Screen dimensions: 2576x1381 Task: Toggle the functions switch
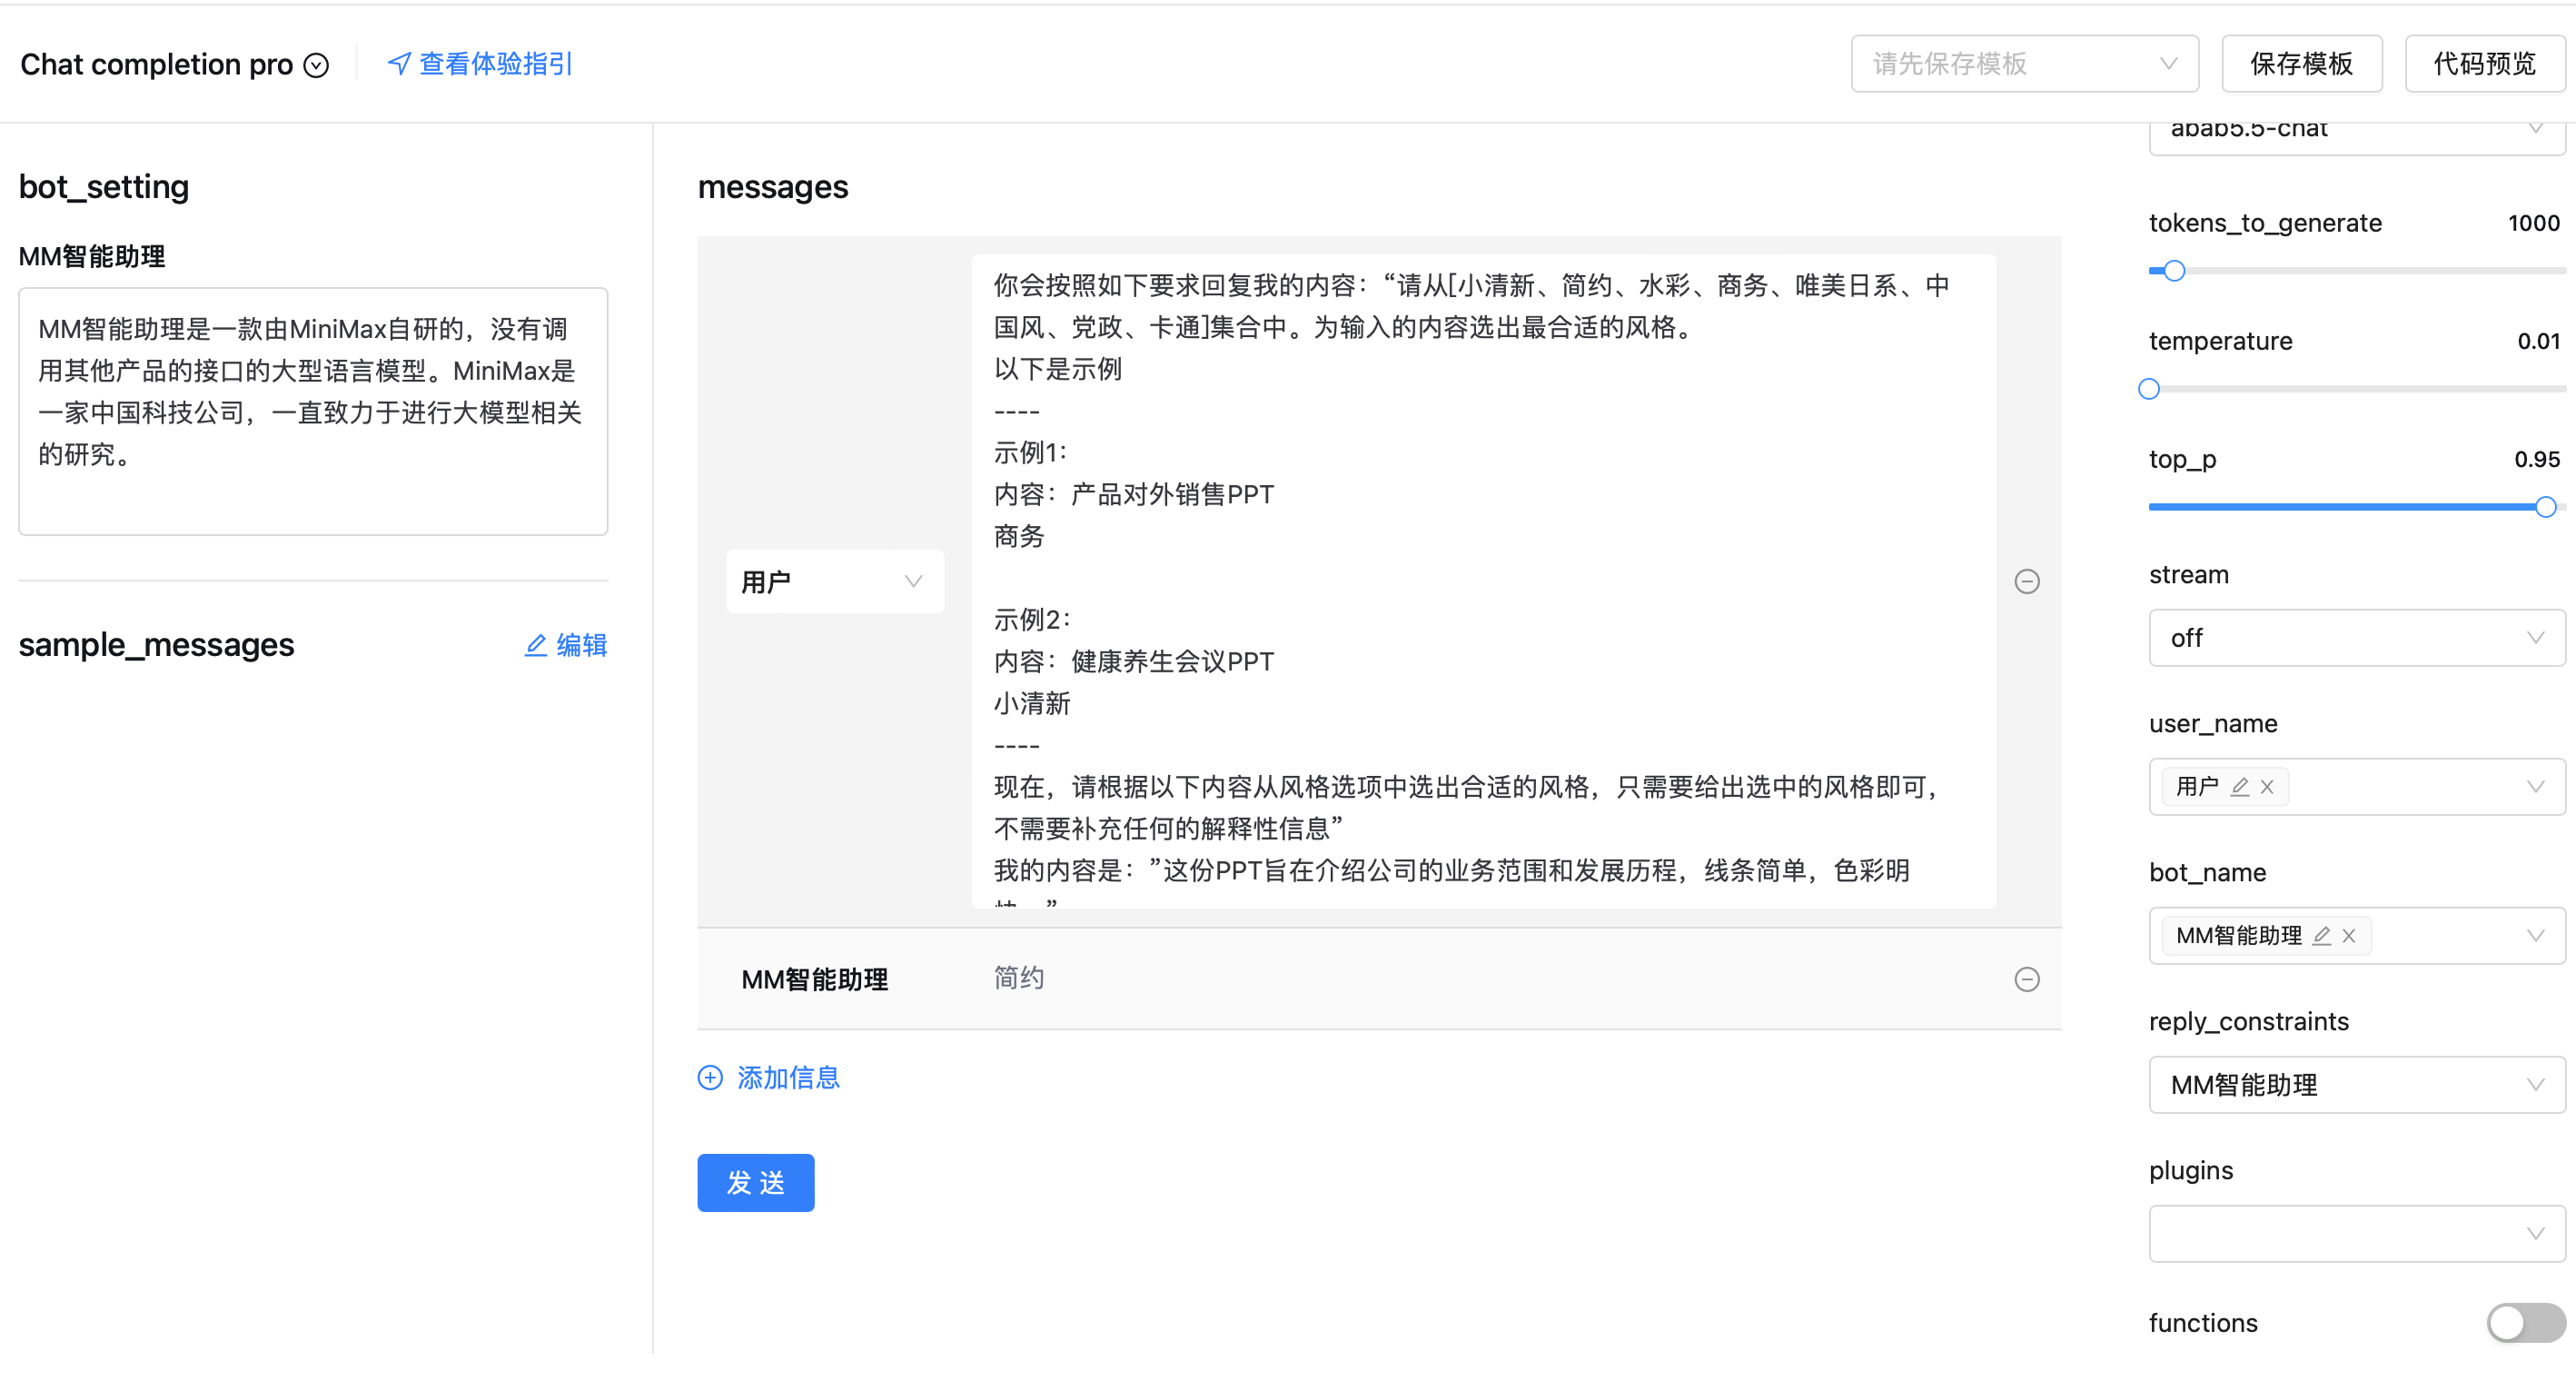(x=2525, y=1322)
